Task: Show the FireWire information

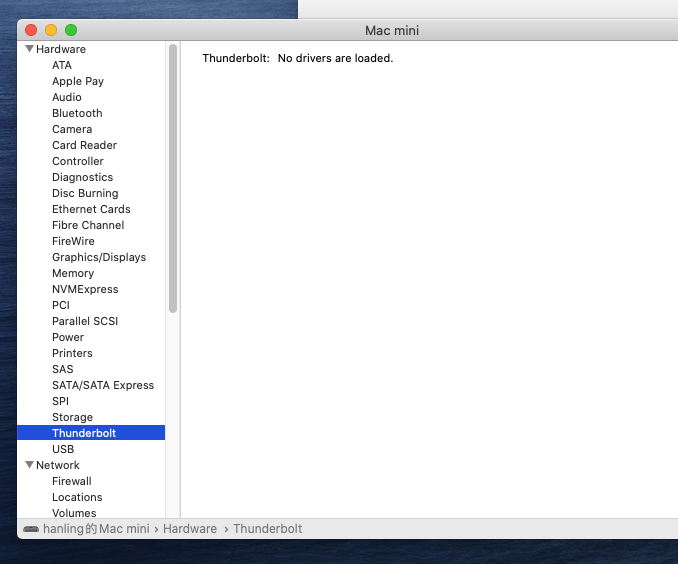Action: [x=73, y=241]
